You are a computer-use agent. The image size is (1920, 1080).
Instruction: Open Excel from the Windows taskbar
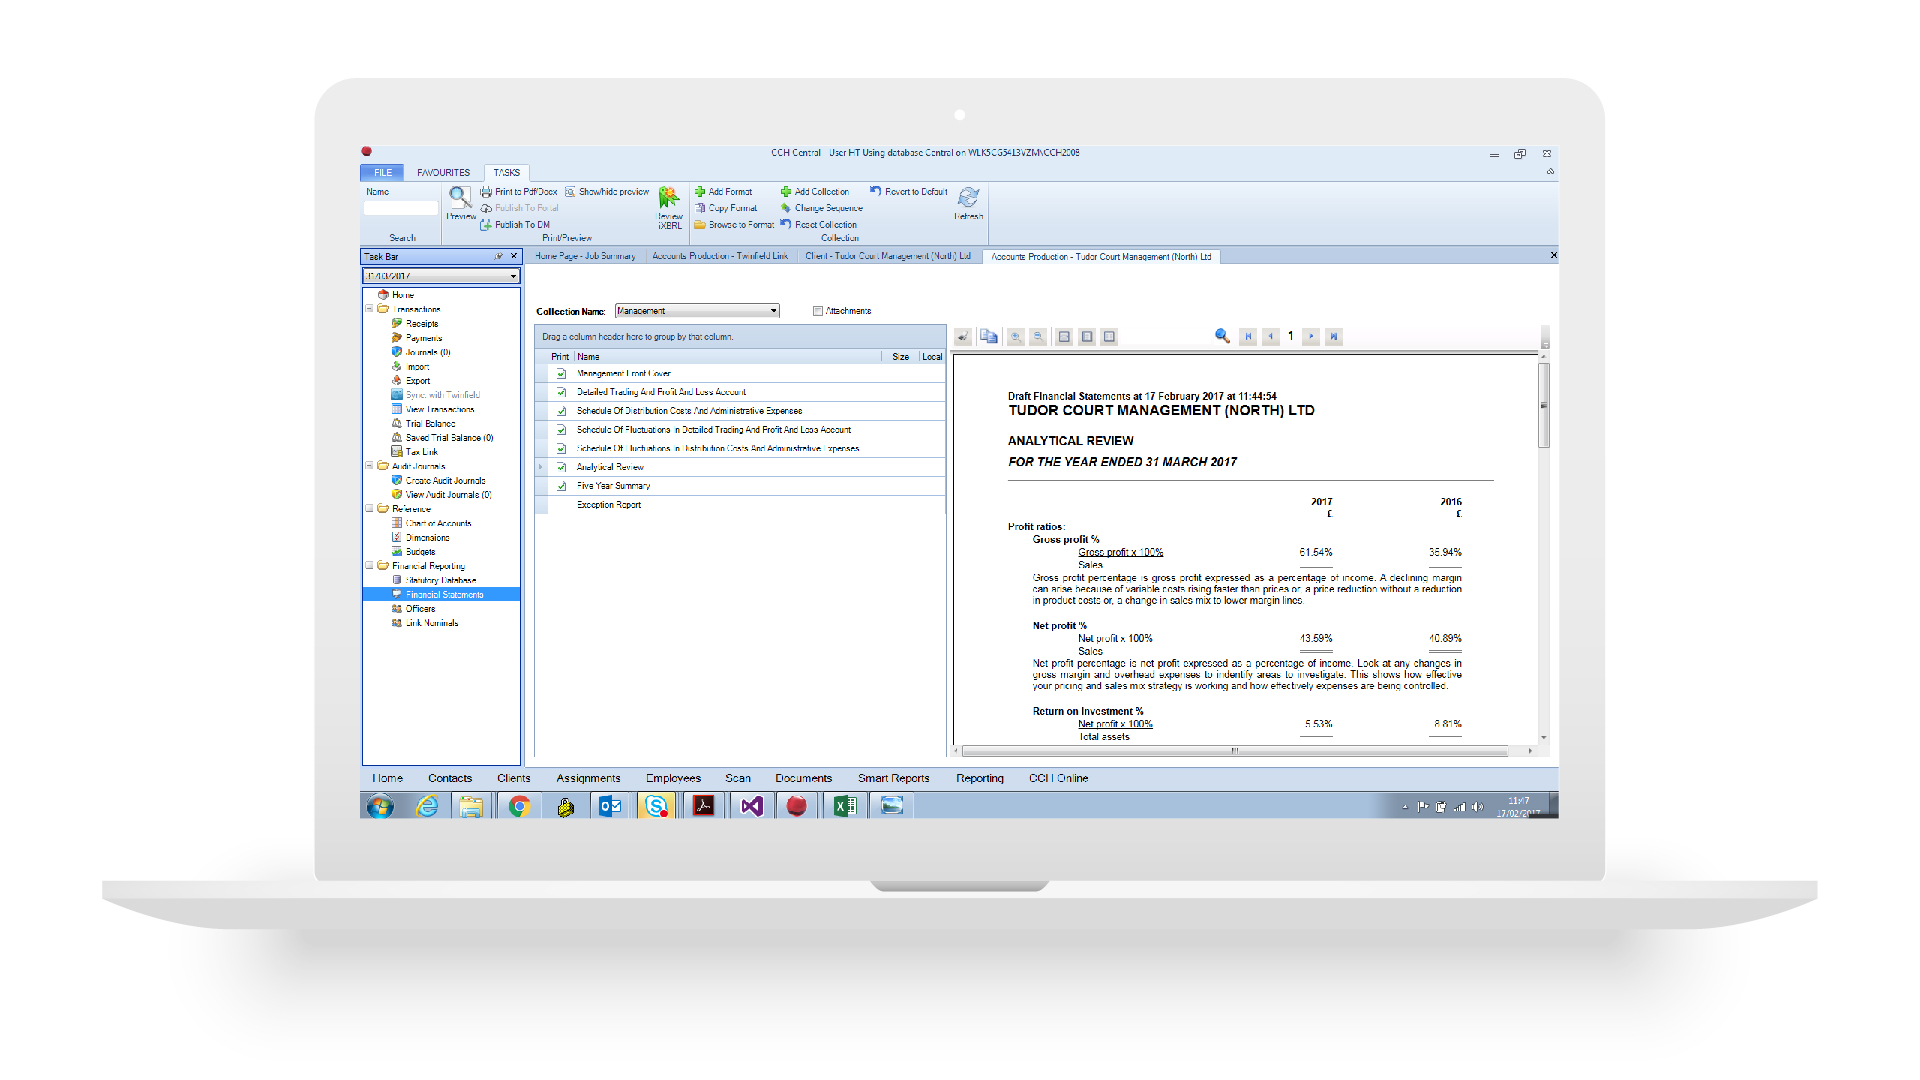[844, 806]
